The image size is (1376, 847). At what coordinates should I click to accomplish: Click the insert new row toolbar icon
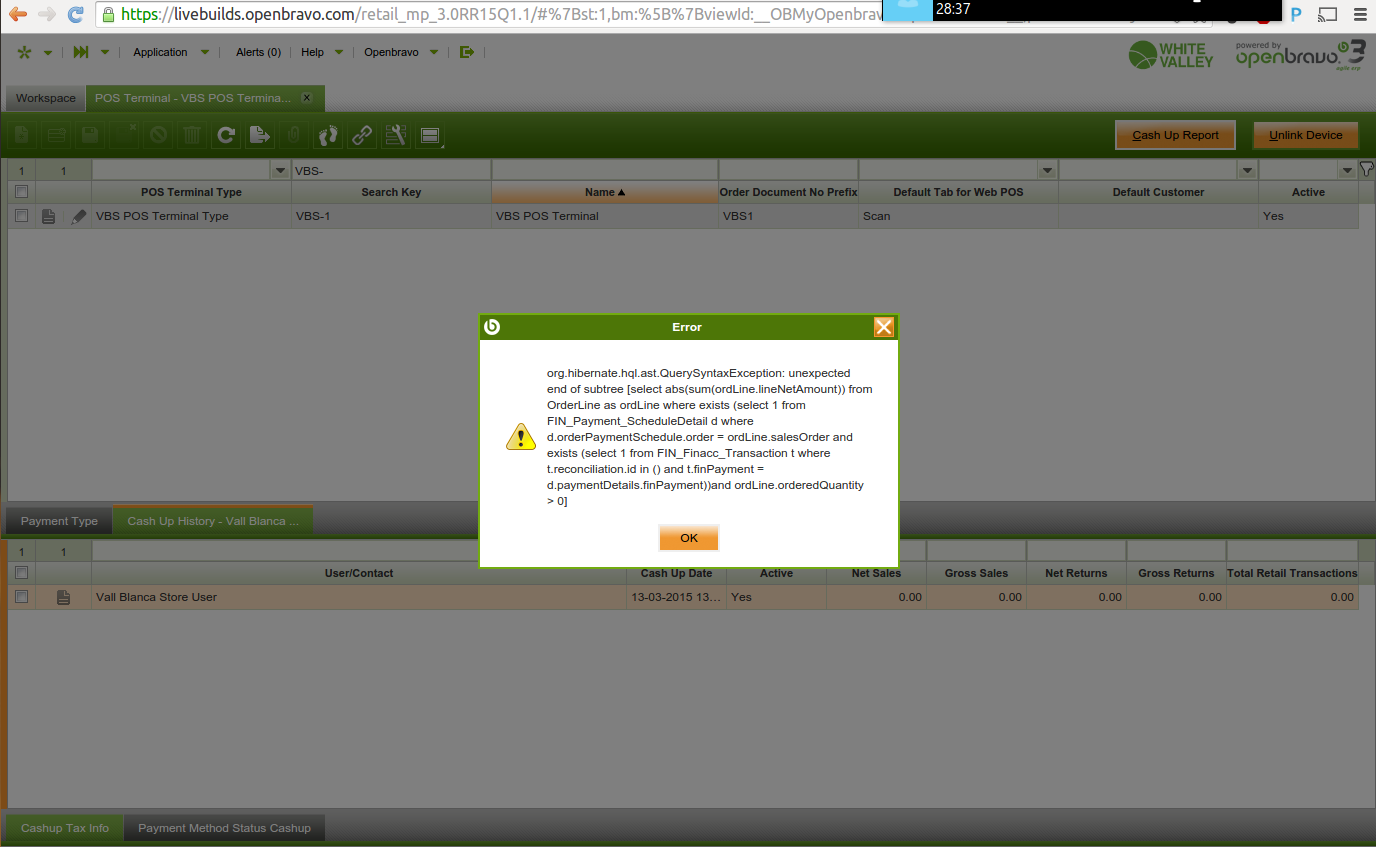click(56, 135)
